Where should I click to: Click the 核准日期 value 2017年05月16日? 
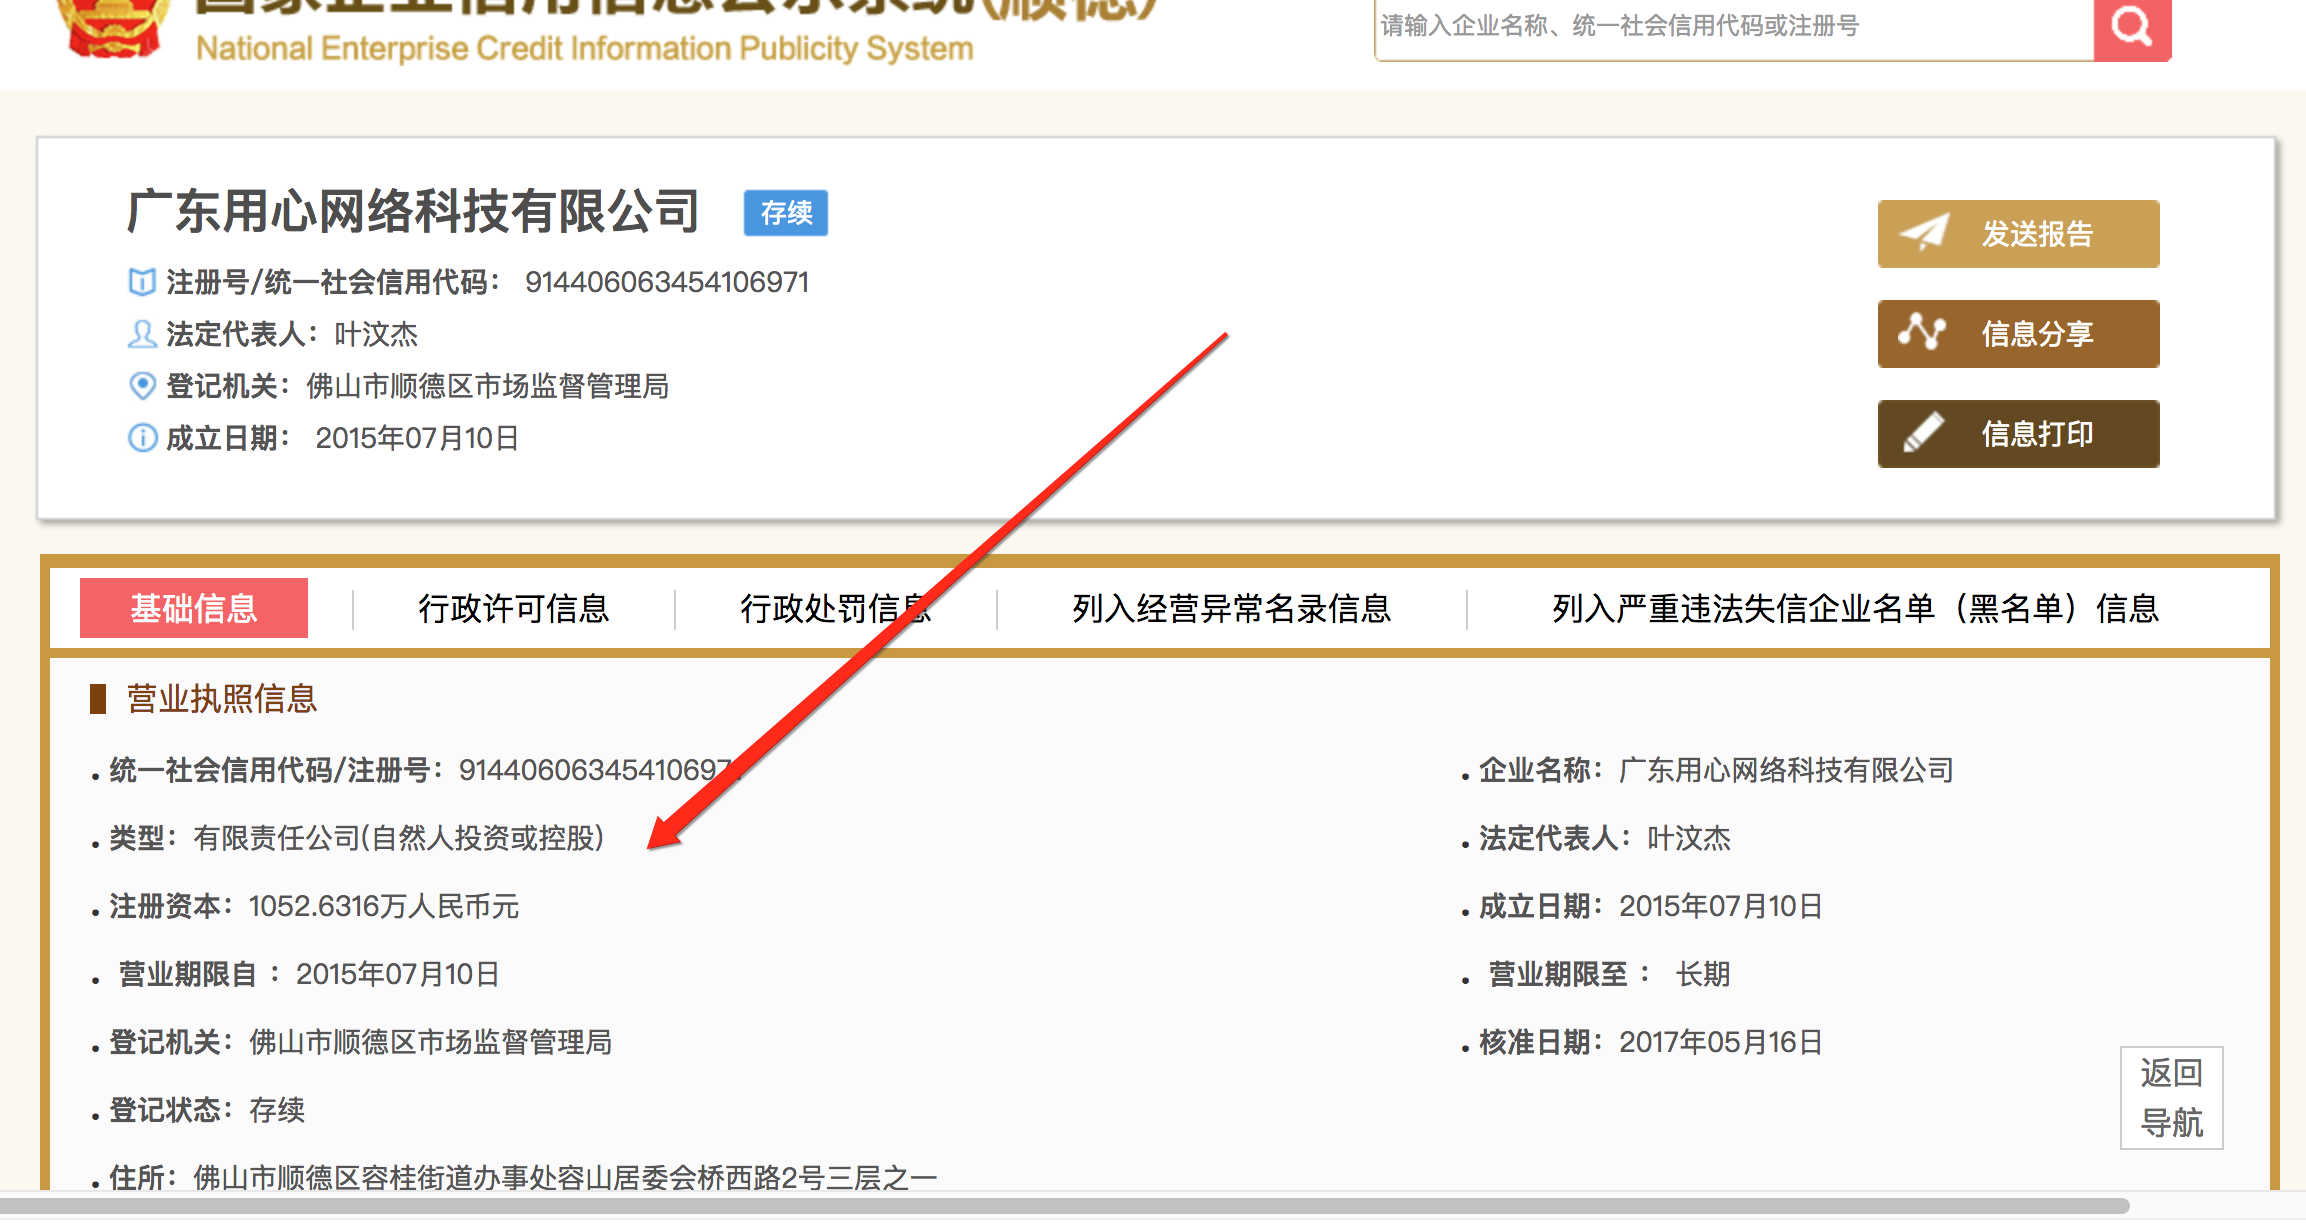point(1721,1042)
